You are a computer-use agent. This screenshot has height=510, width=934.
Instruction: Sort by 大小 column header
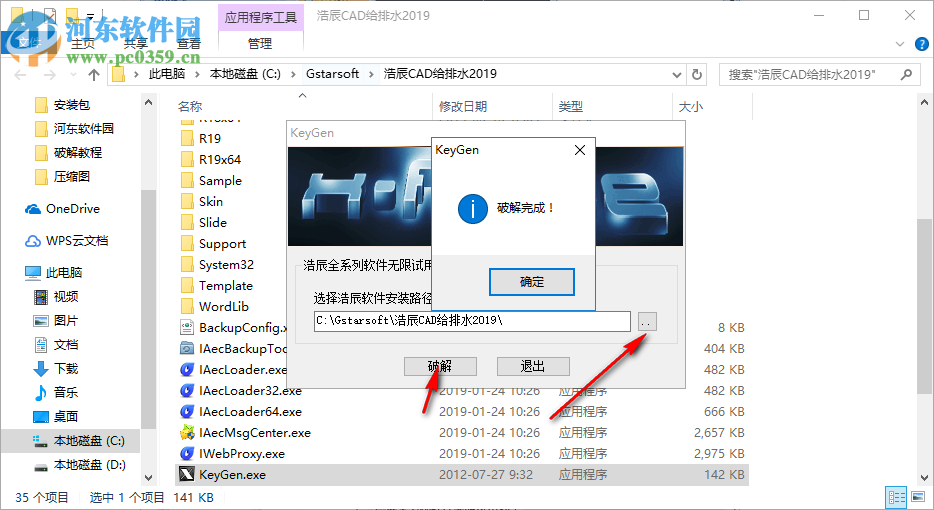point(690,107)
